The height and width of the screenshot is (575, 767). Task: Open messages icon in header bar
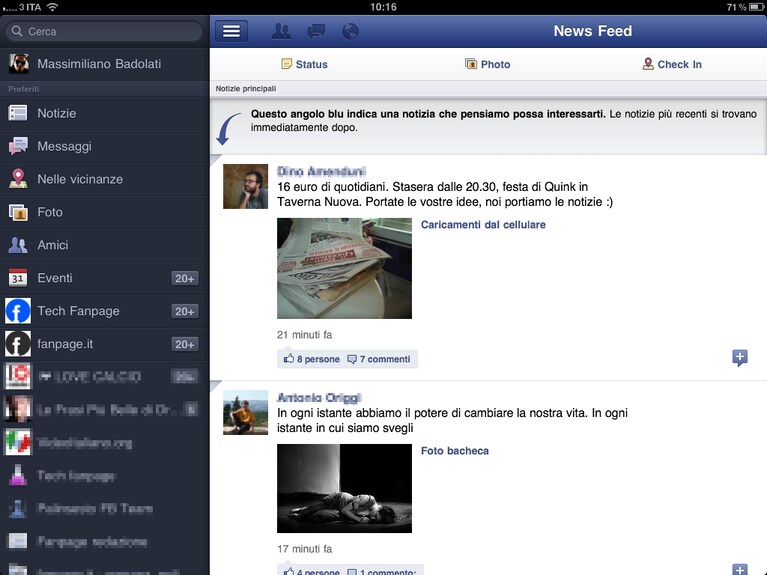pyautogui.click(x=316, y=31)
